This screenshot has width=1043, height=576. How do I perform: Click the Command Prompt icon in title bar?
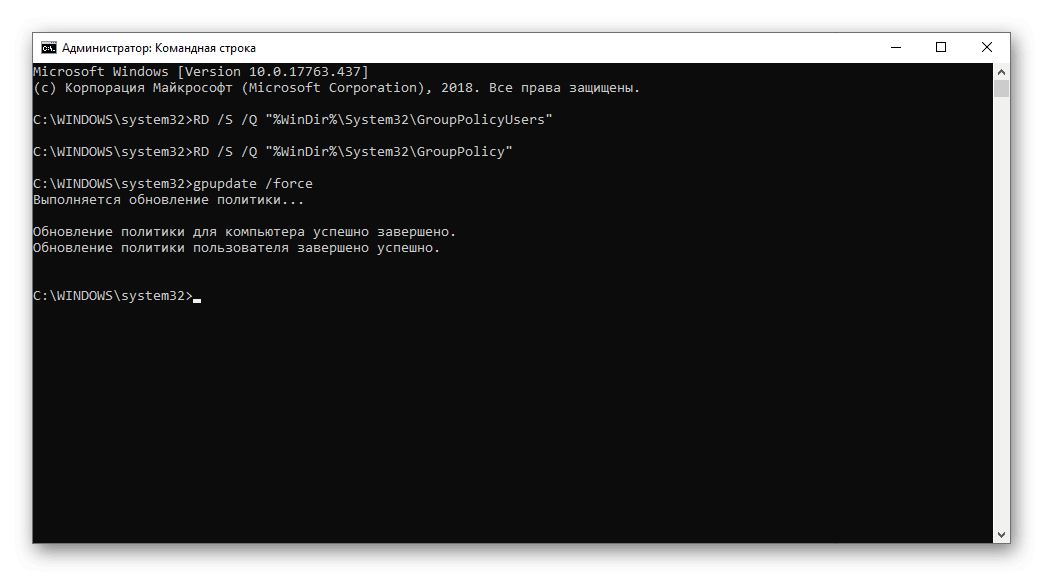[x=48, y=48]
